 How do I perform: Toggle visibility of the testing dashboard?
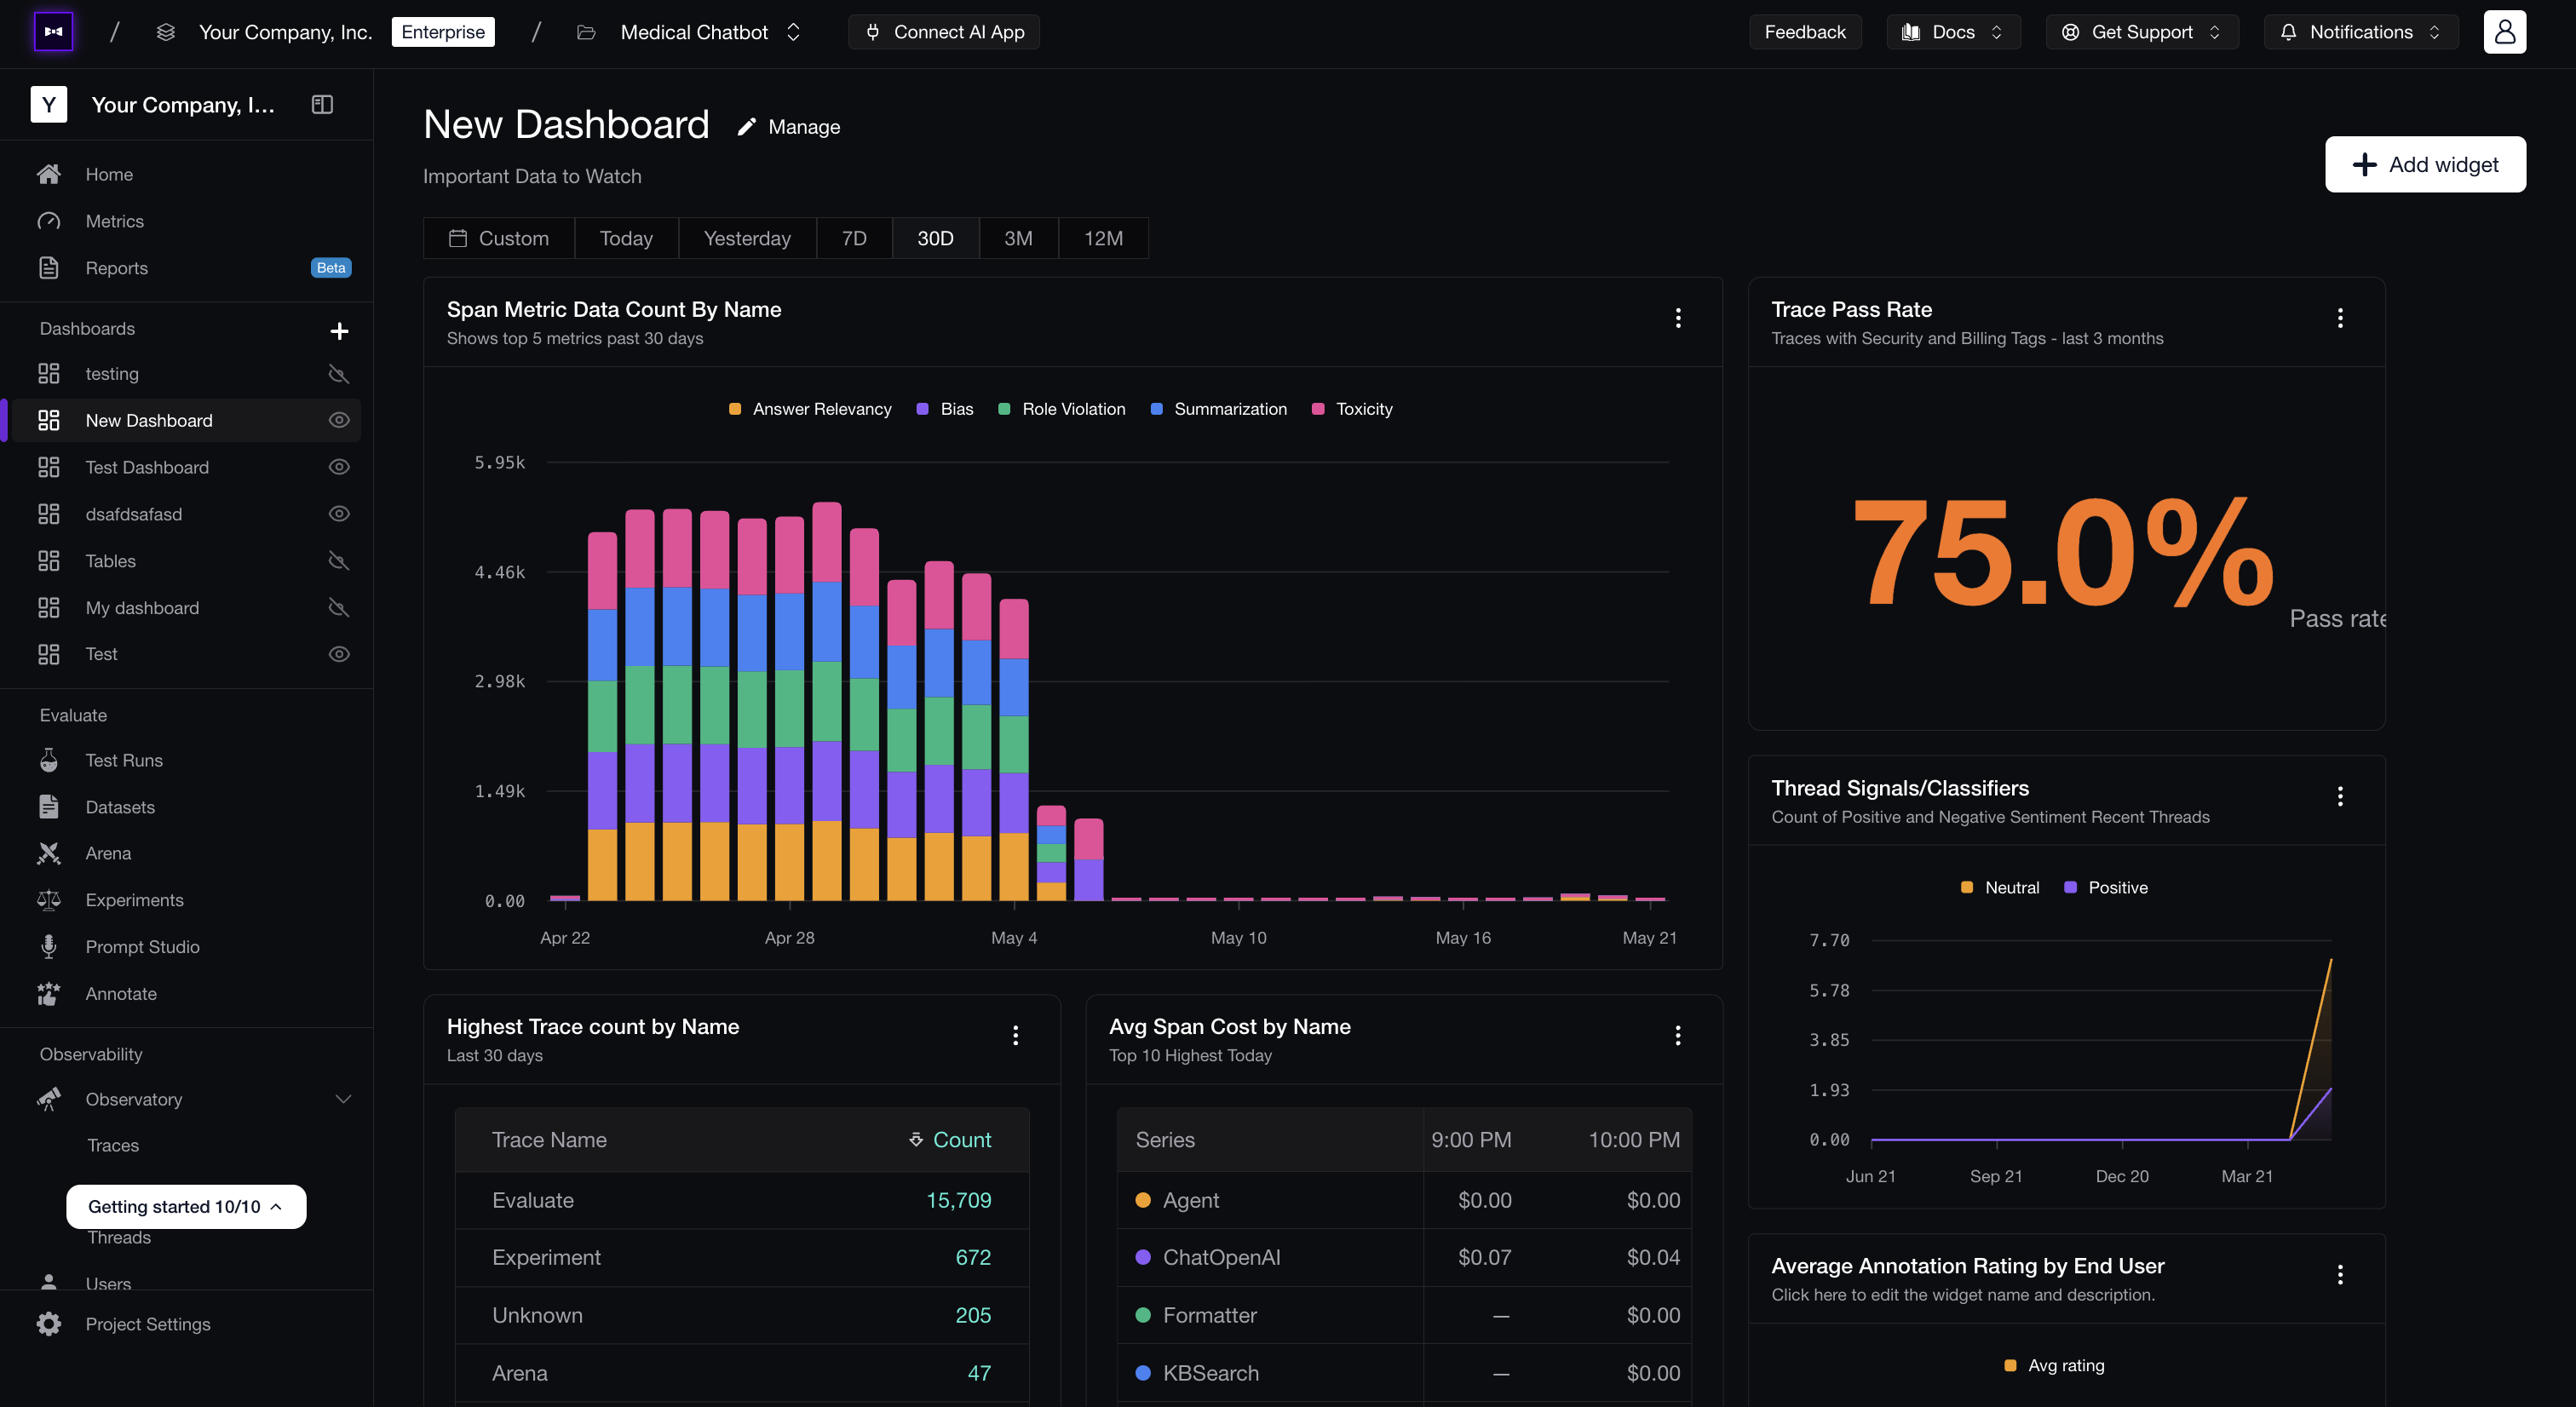339,374
